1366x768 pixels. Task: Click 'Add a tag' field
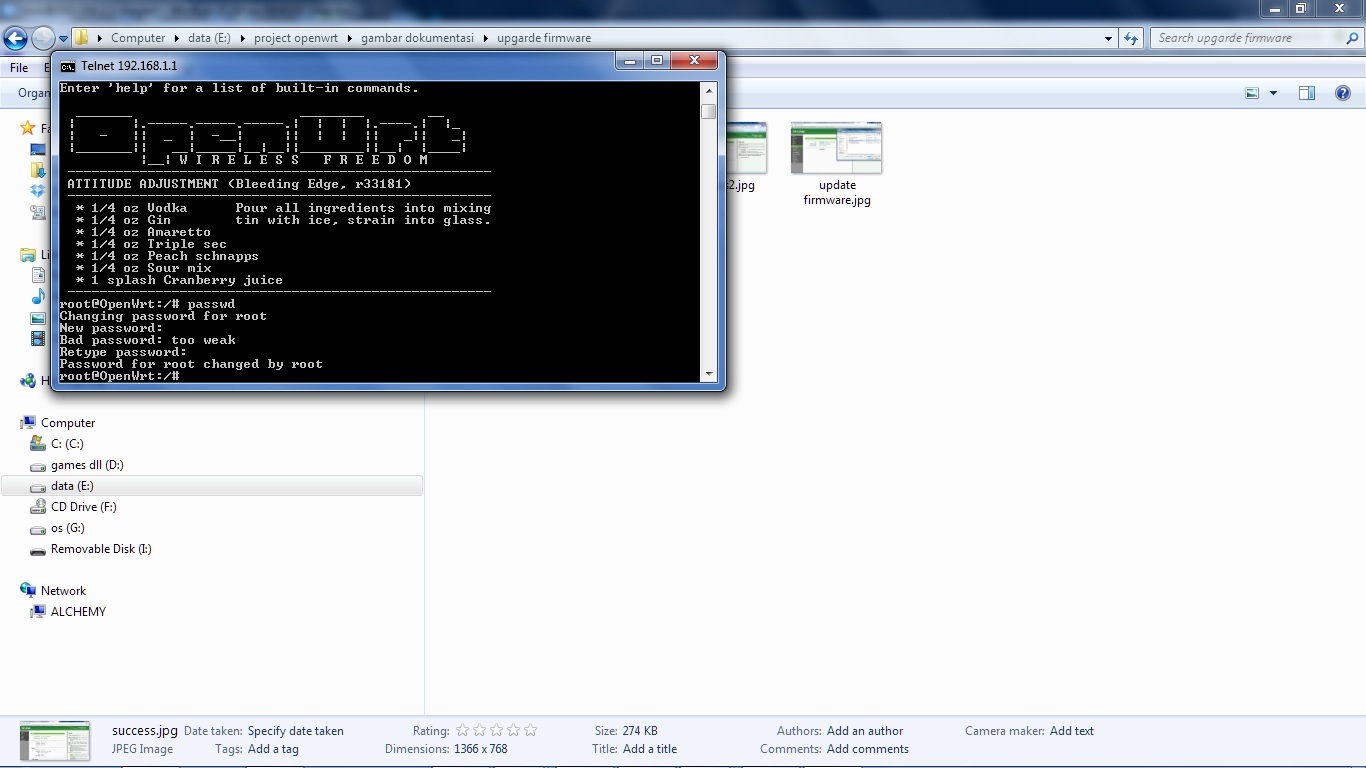tap(273, 749)
